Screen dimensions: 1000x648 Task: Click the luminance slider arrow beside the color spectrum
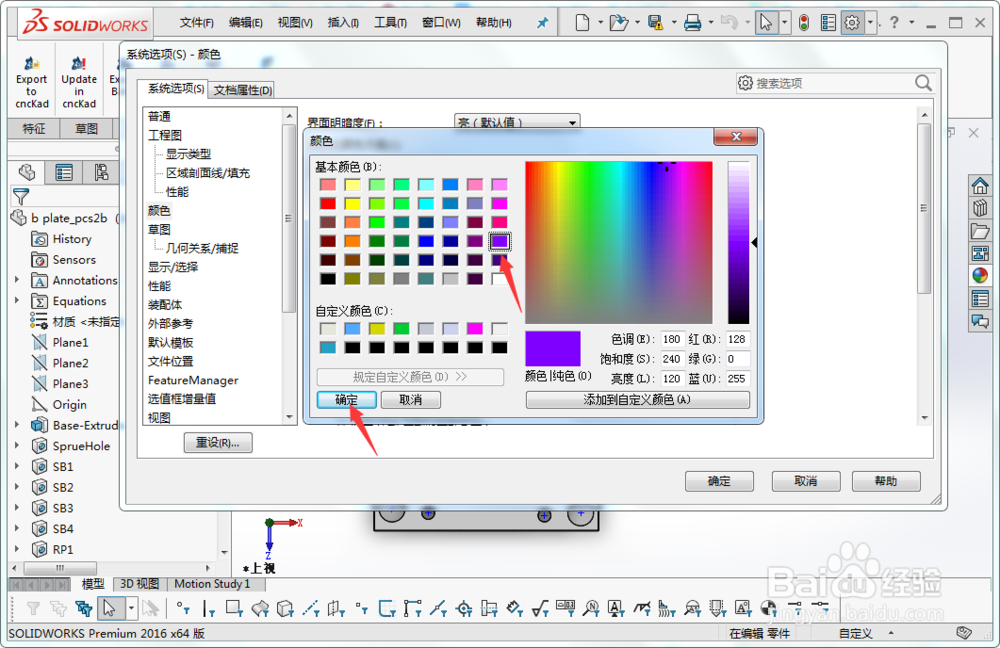click(x=754, y=242)
